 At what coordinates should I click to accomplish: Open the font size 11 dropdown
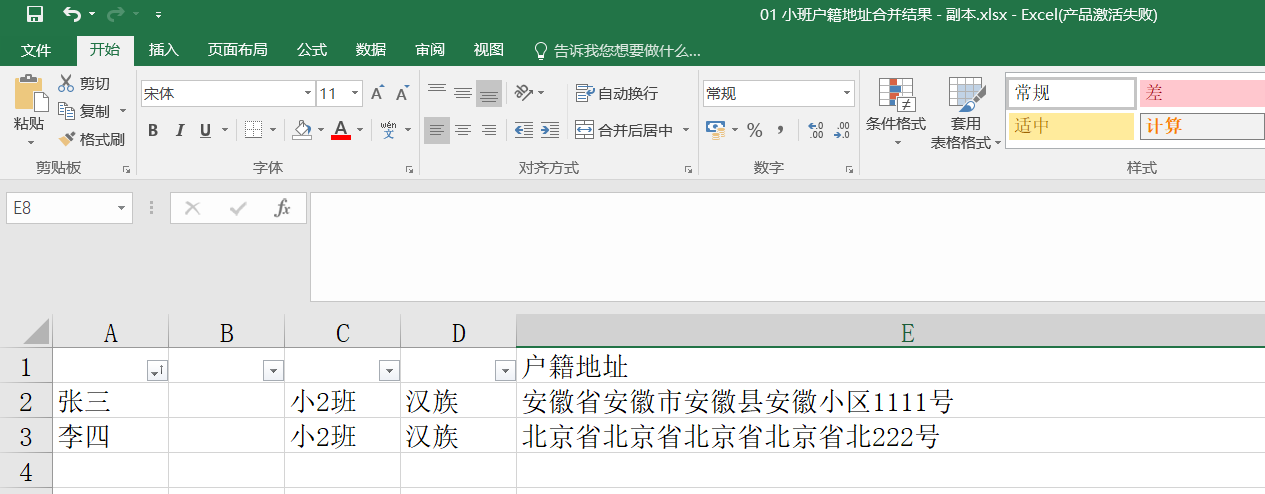[355, 93]
